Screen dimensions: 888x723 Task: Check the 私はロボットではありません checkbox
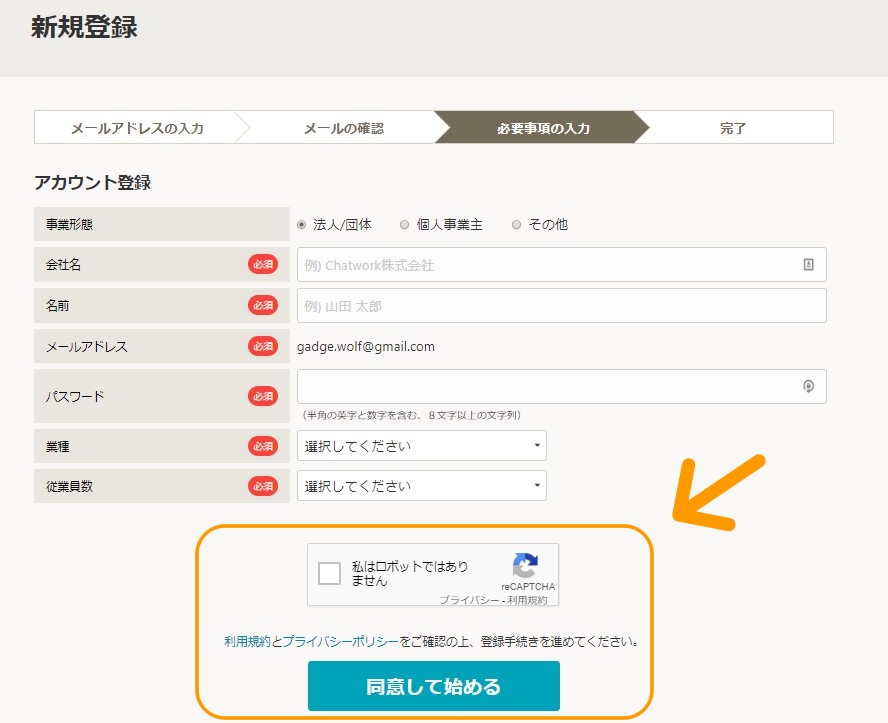pyautogui.click(x=329, y=574)
